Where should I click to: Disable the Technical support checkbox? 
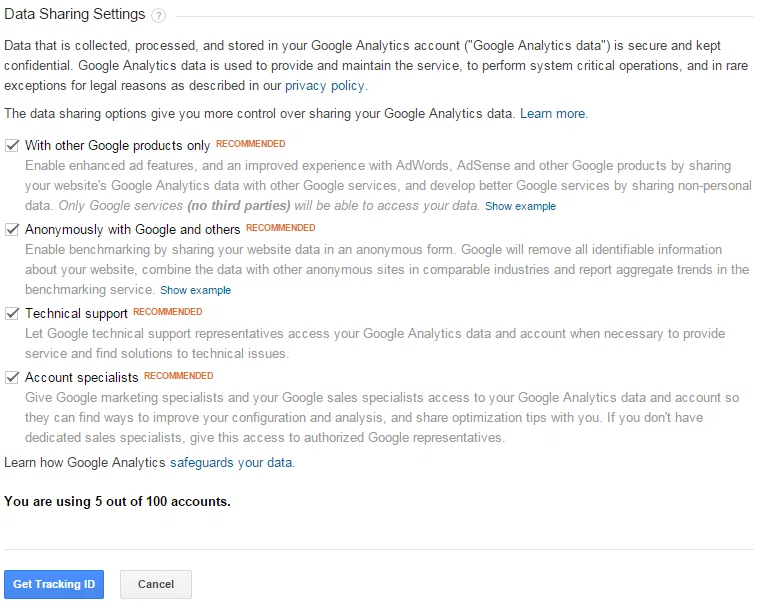12,313
